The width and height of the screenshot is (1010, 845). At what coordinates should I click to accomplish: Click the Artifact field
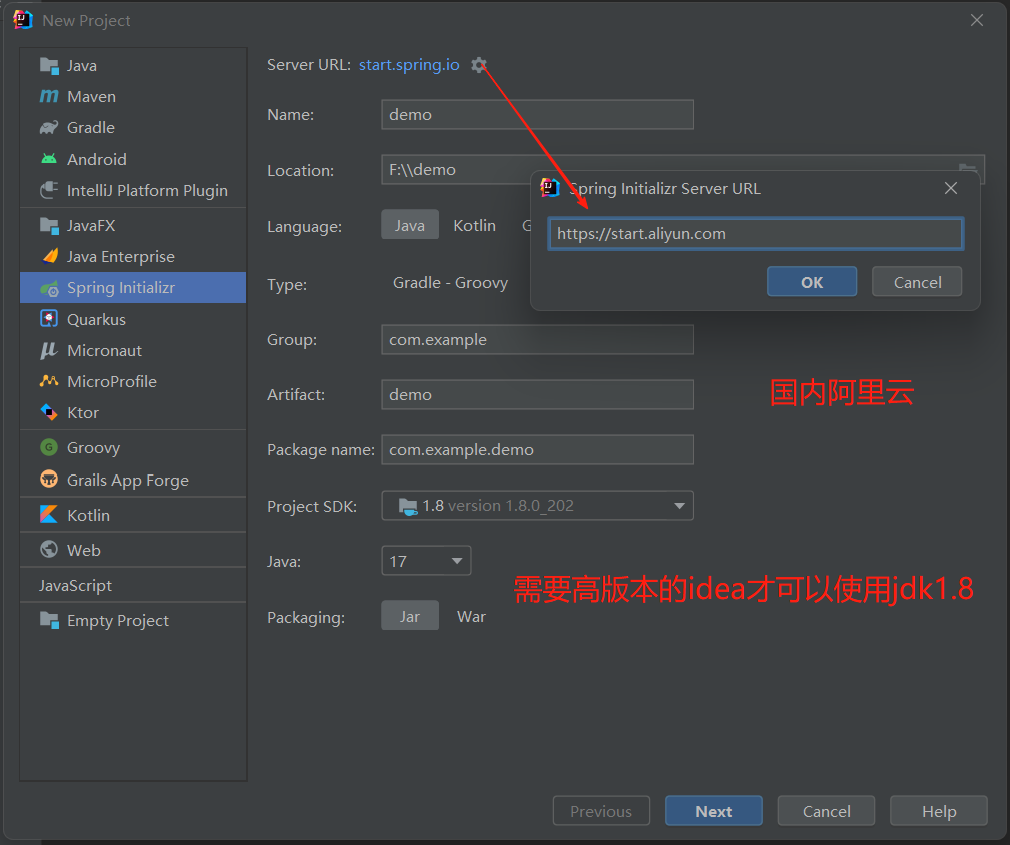click(537, 394)
